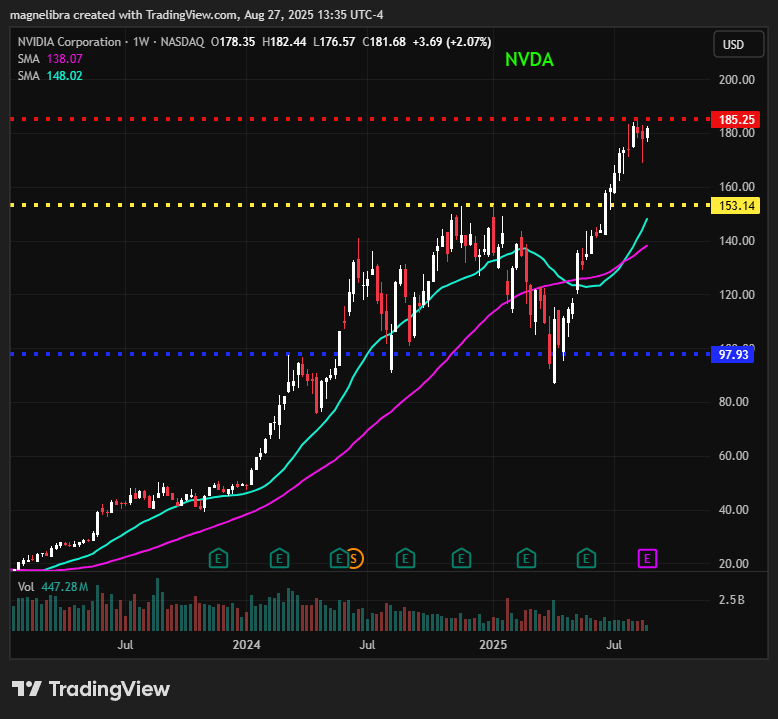Click the 200.00 price axis label
Image resolution: width=778 pixels, height=719 pixels.
[736, 80]
